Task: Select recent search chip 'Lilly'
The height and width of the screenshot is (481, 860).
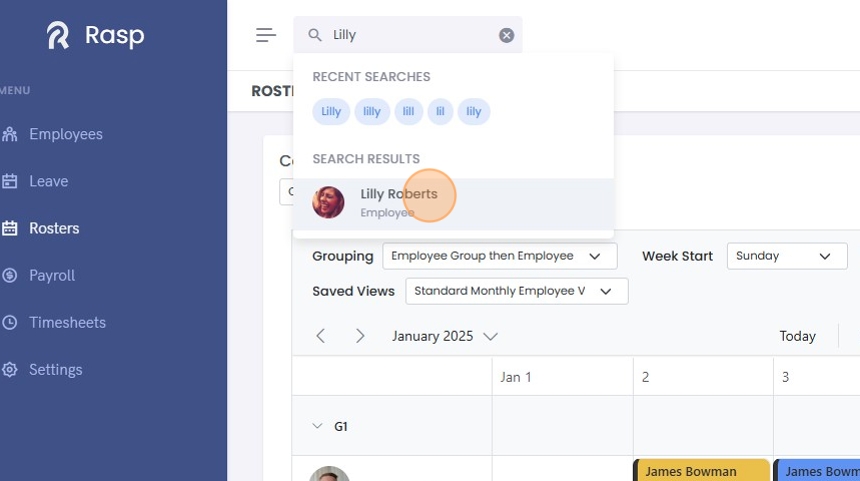Action: point(331,111)
